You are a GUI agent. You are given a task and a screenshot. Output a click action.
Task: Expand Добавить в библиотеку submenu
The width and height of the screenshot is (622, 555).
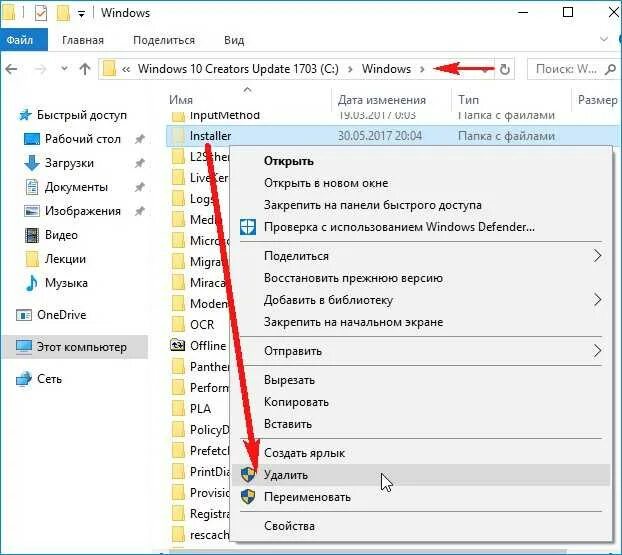point(421,300)
